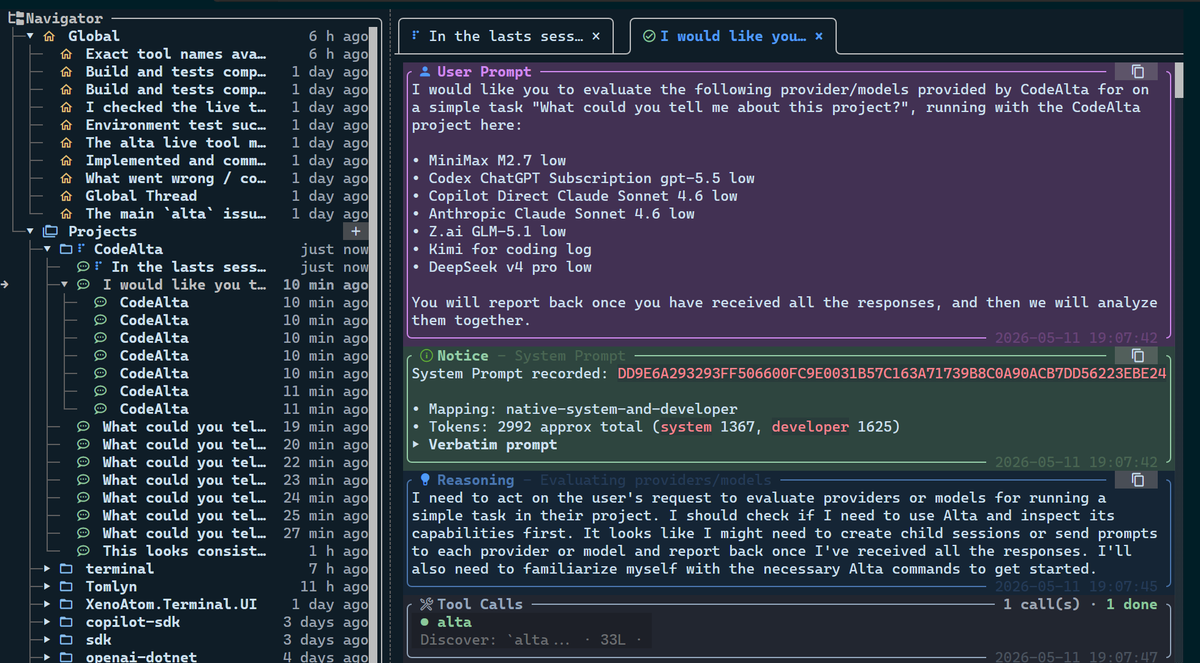Open 'This looks consist…' session
This screenshot has height=663, width=1200.
tap(185, 551)
